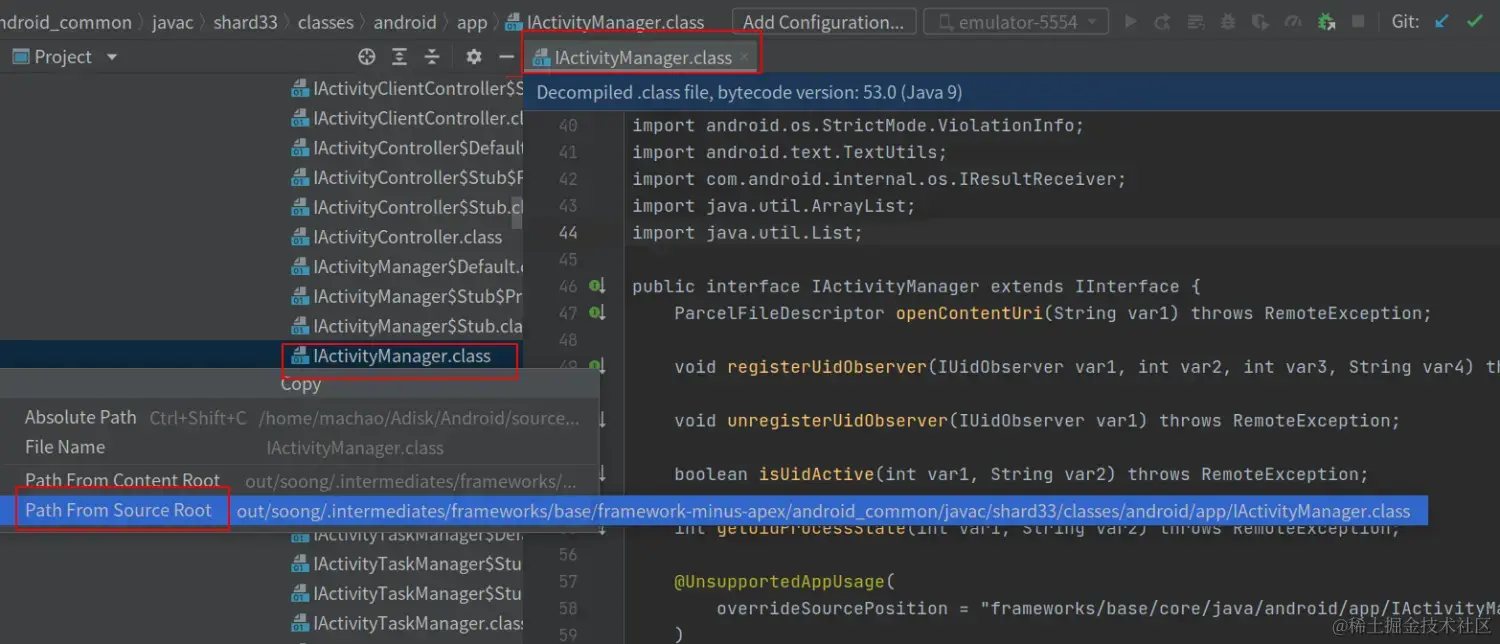1500x644 pixels.
Task: Select IActivityController$Default class file
Action: click(406, 148)
